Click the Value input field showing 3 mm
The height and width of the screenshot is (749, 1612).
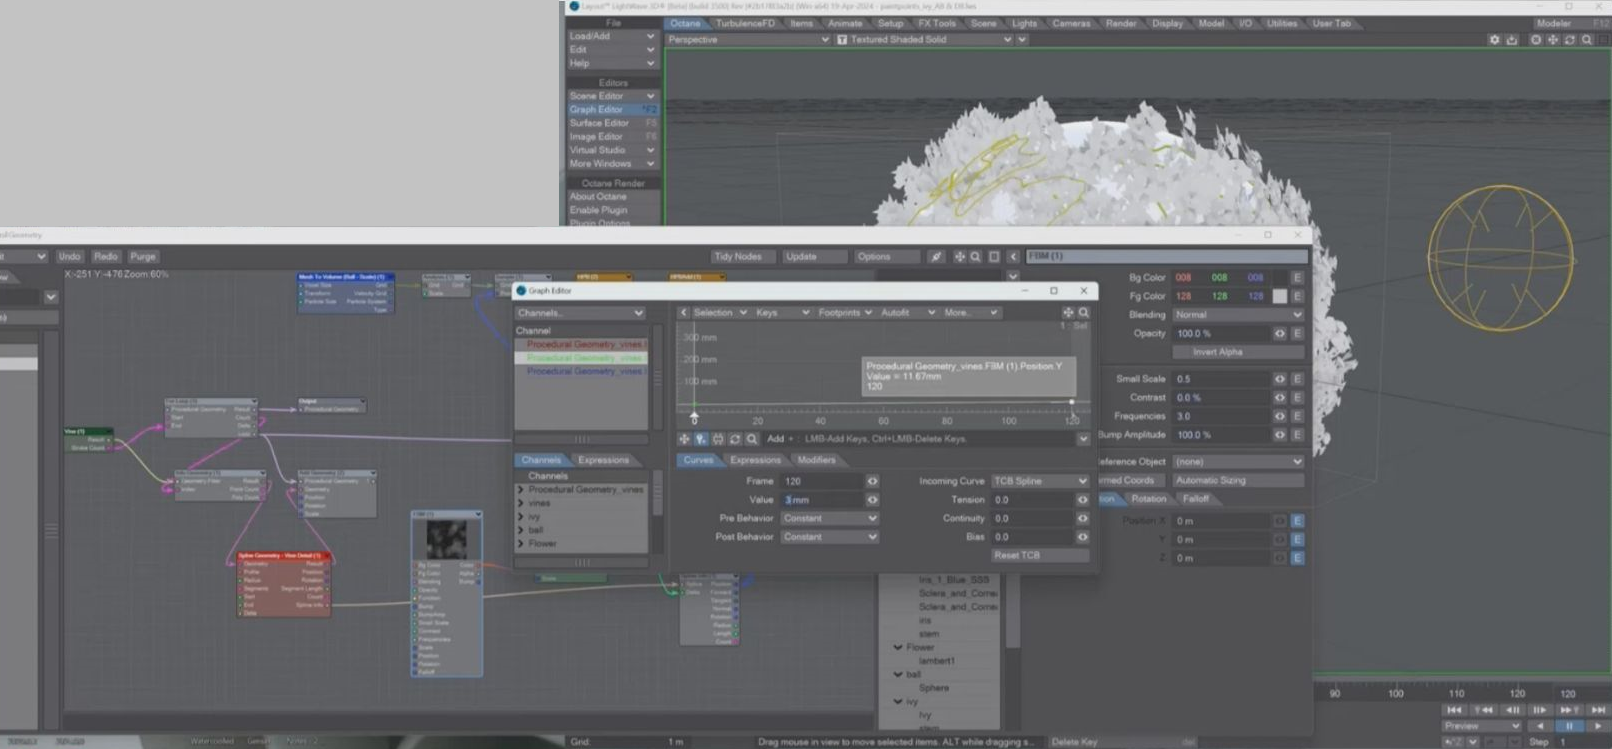click(x=821, y=500)
